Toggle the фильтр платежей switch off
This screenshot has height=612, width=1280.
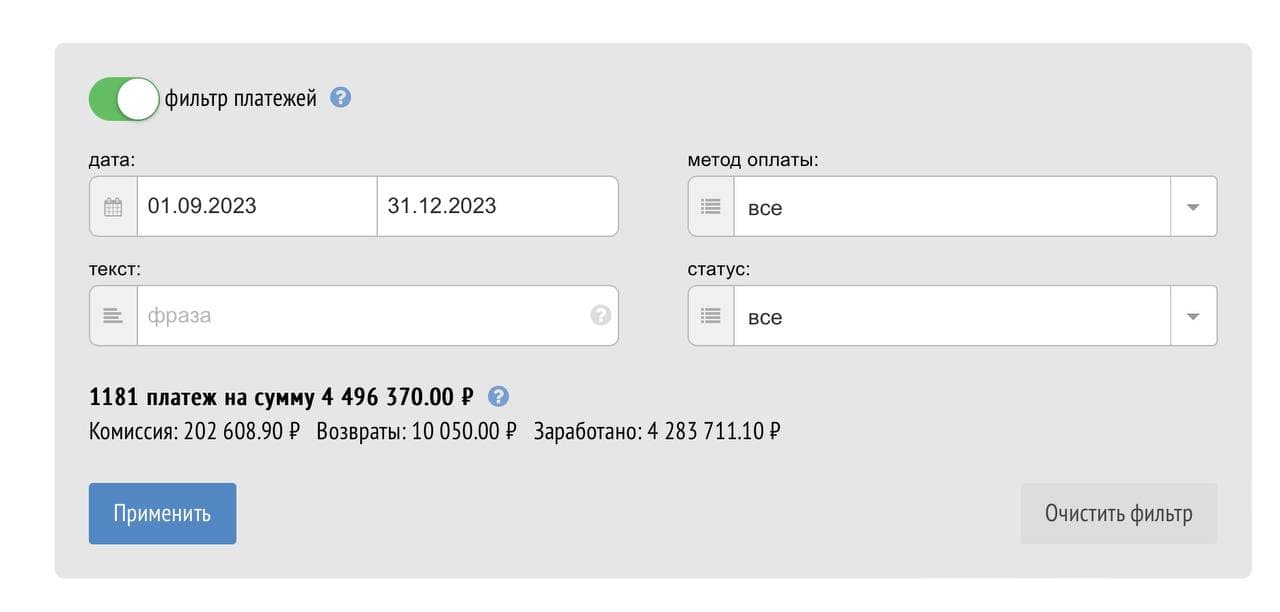point(124,99)
